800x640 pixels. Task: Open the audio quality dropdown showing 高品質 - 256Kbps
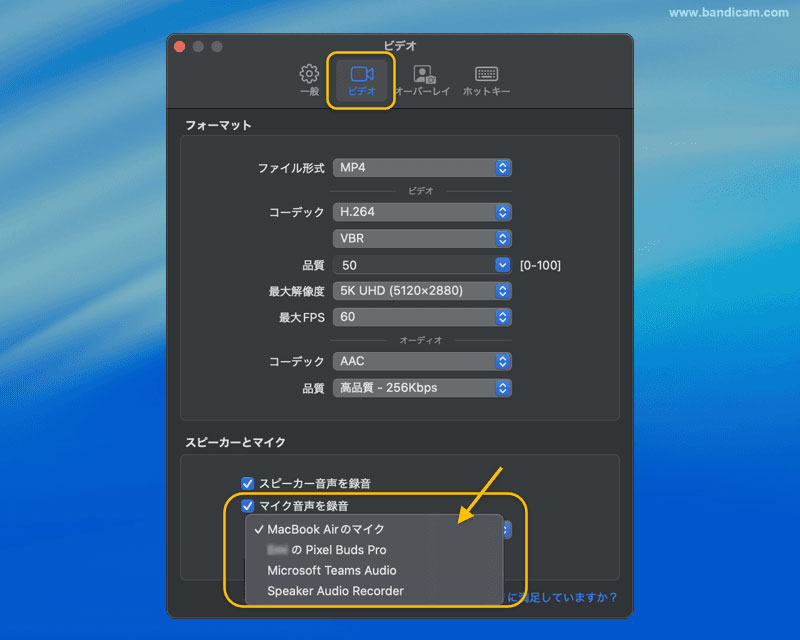pyautogui.click(x=422, y=388)
